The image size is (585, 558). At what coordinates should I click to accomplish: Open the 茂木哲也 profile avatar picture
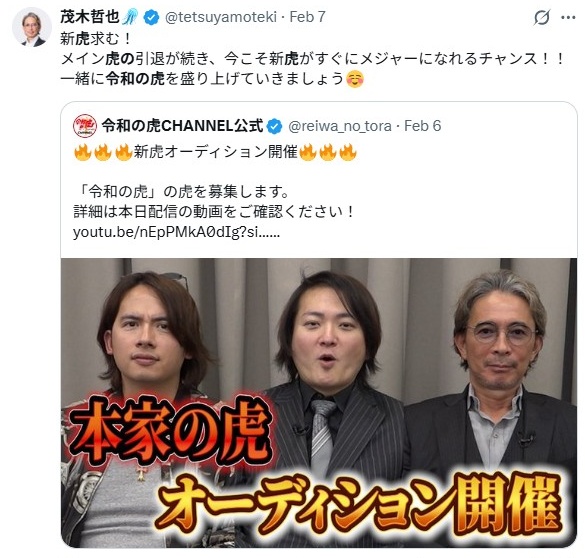tap(32, 27)
